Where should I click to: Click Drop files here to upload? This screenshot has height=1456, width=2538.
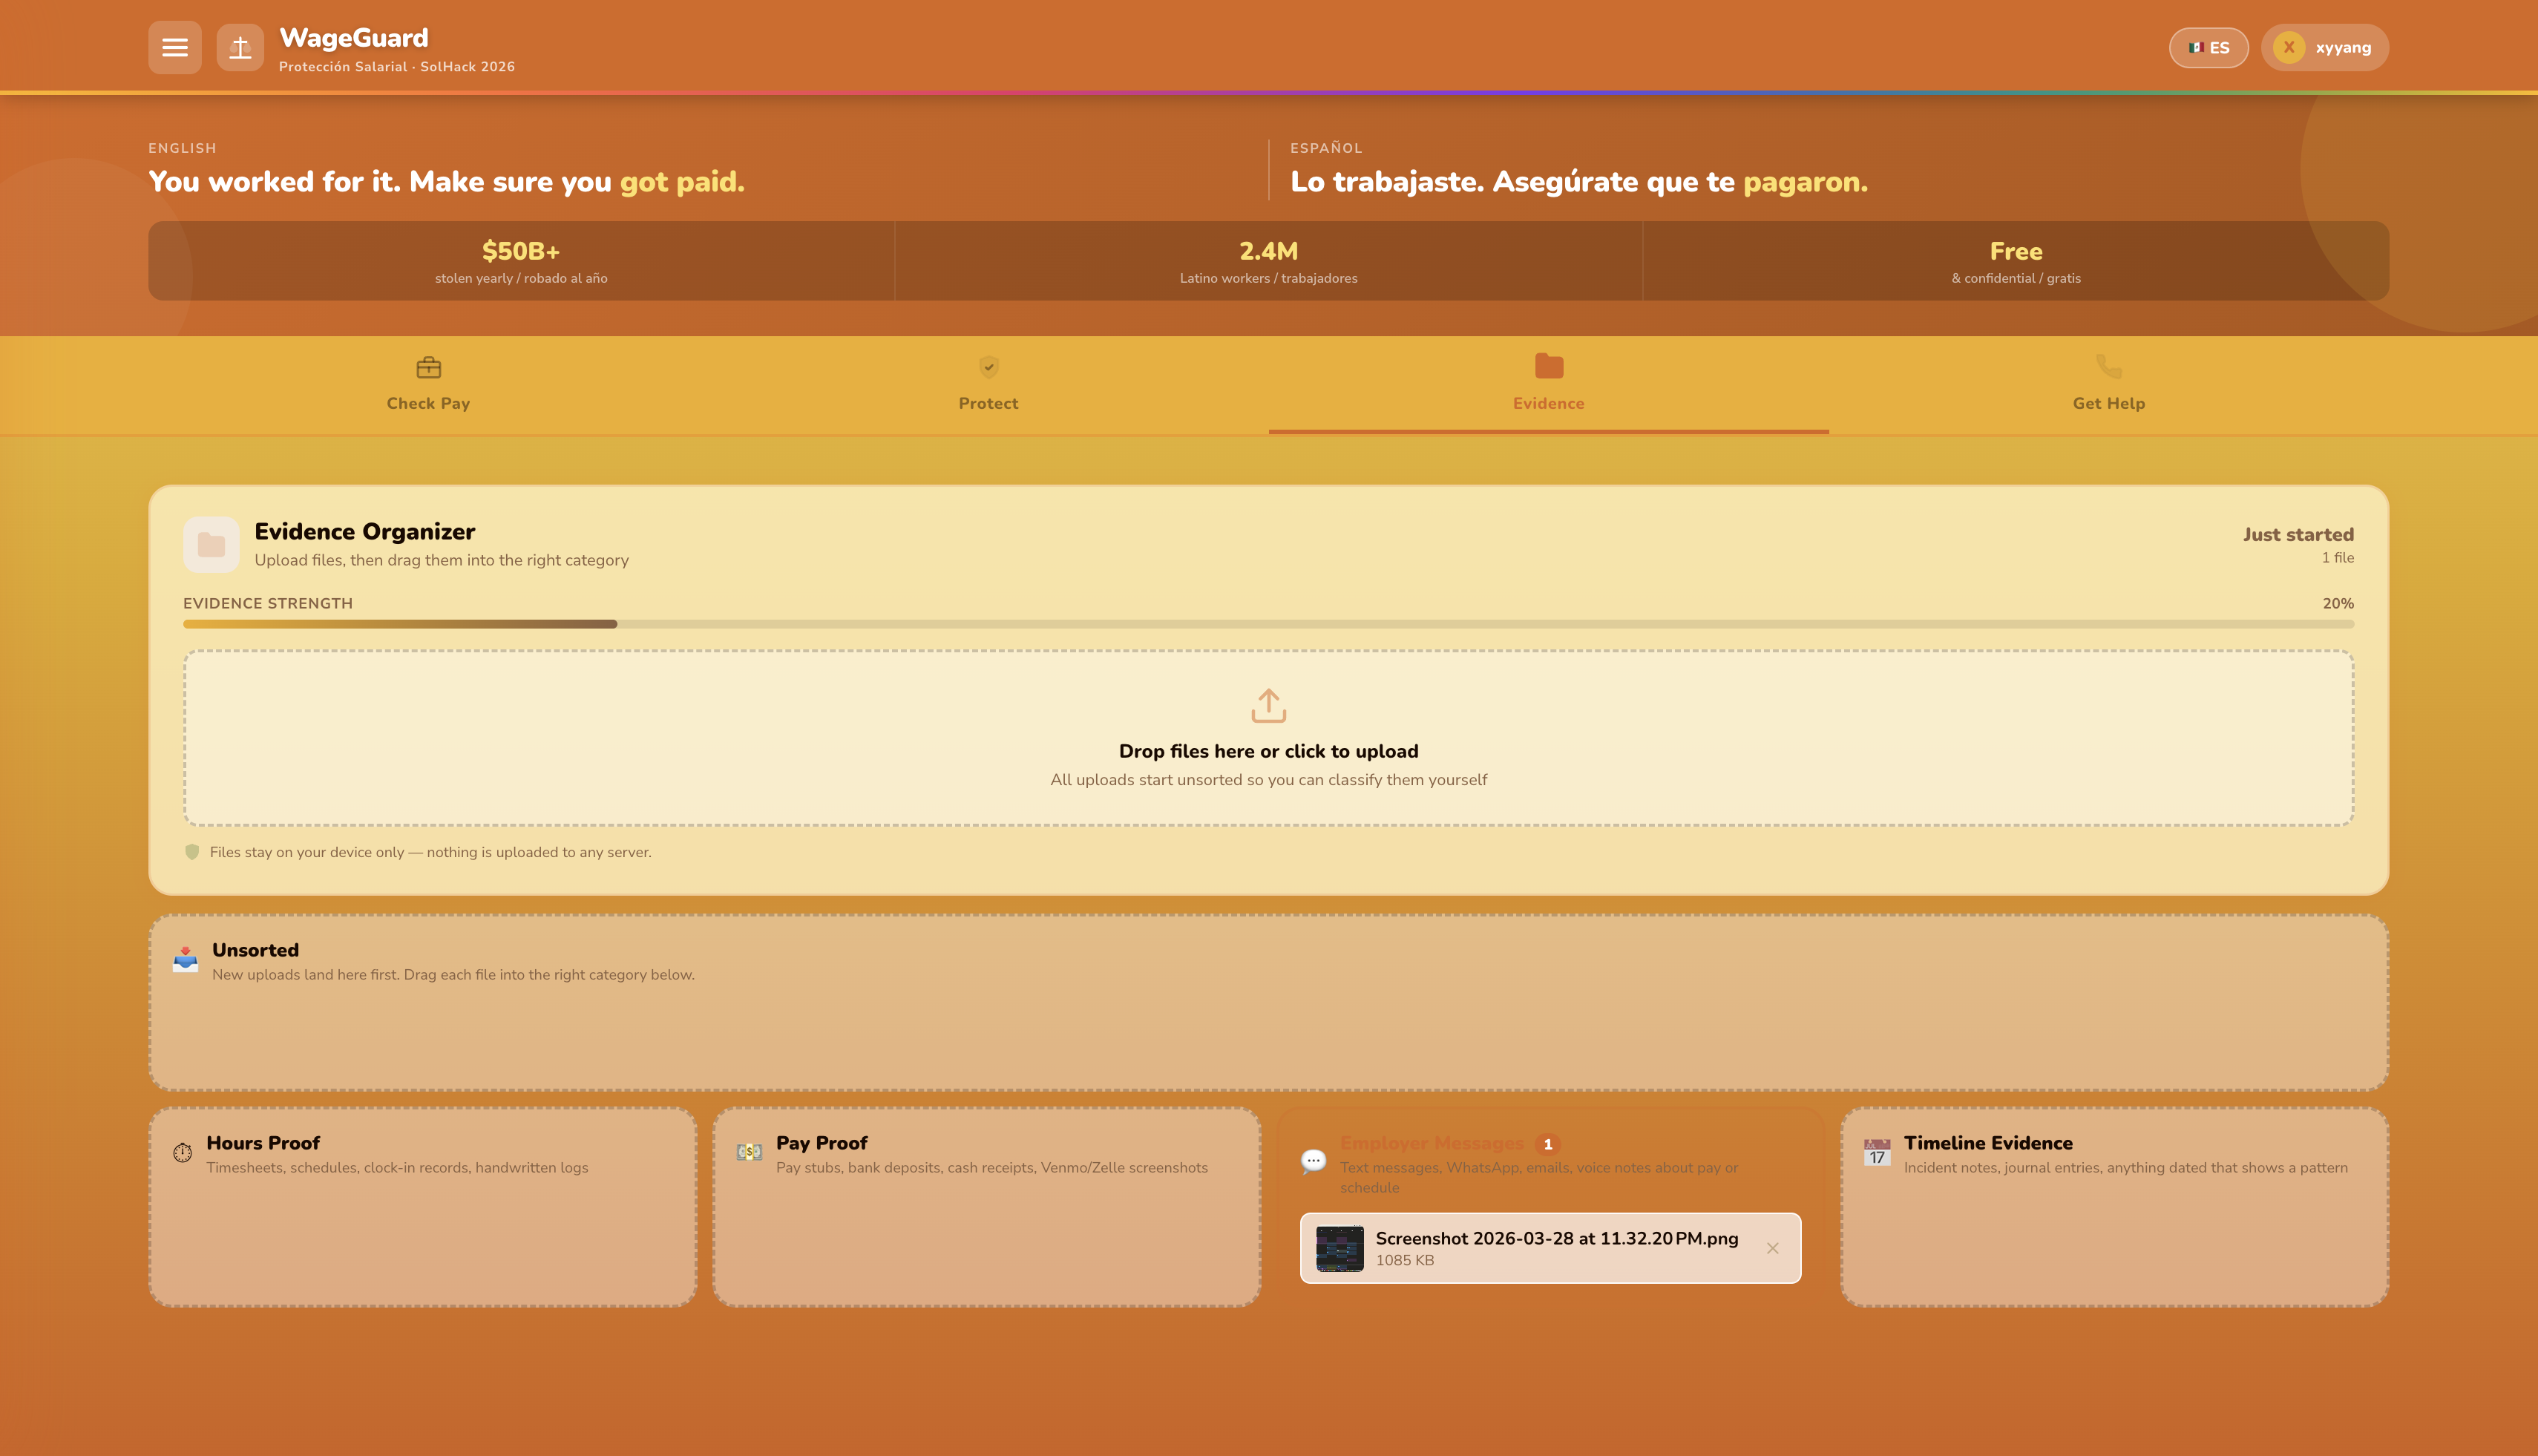point(1268,751)
